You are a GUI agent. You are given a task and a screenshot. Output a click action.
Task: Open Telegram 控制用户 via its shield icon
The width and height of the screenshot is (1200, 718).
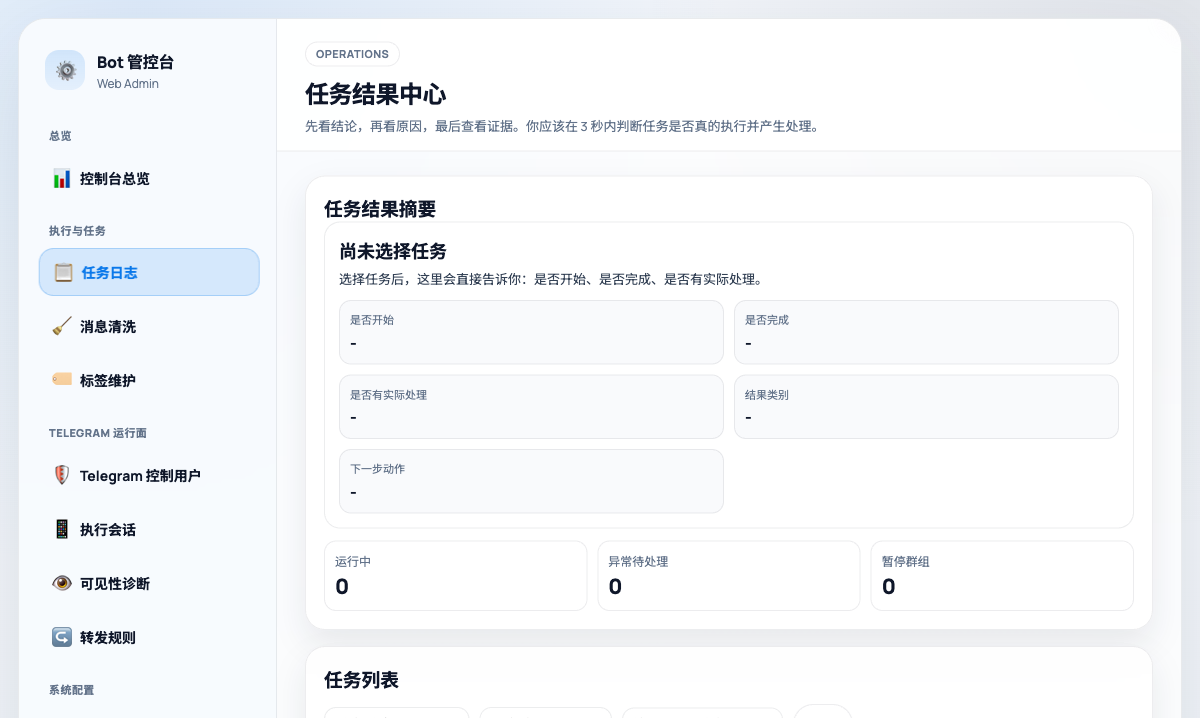pos(62,475)
